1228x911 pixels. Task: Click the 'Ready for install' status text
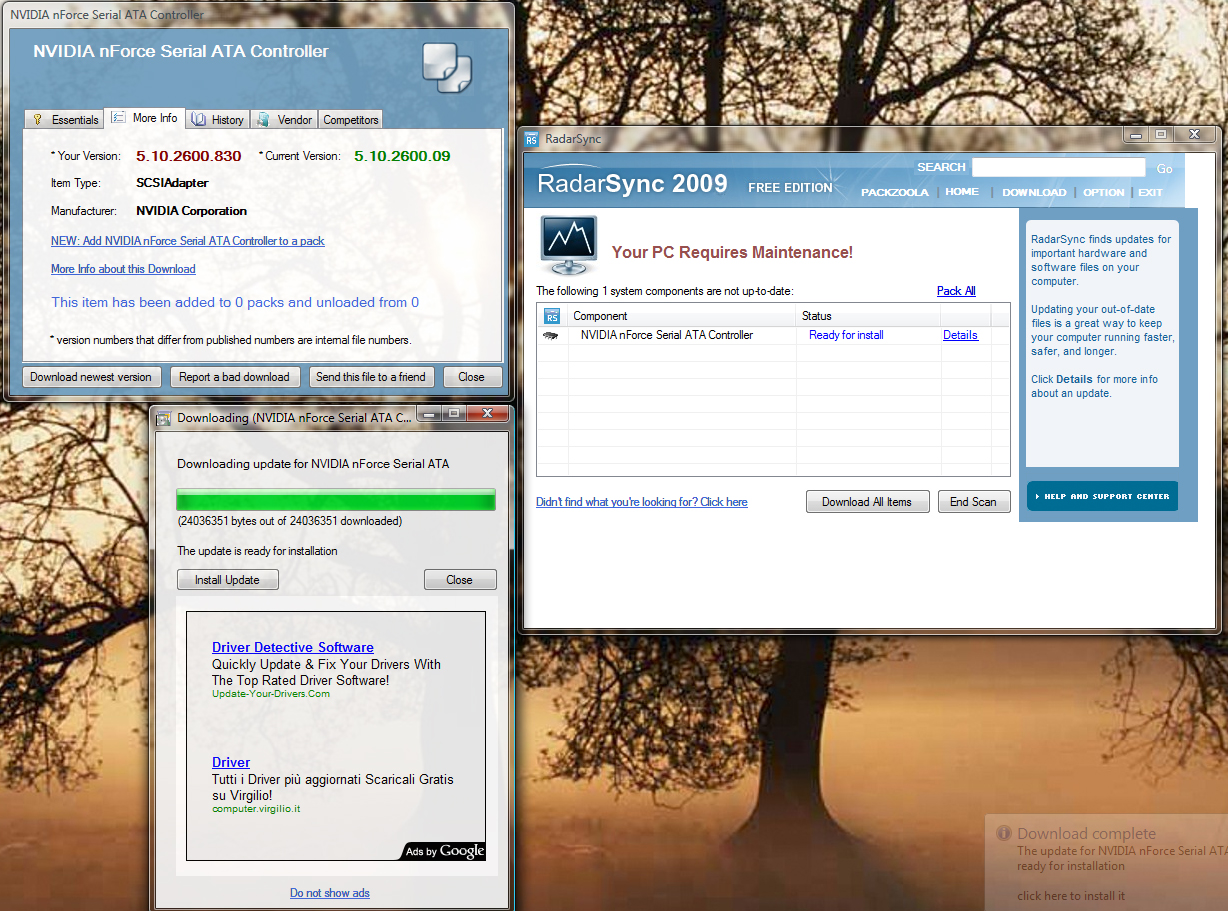click(846, 335)
